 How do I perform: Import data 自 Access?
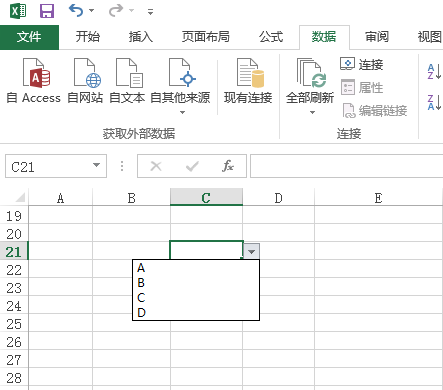(33, 81)
